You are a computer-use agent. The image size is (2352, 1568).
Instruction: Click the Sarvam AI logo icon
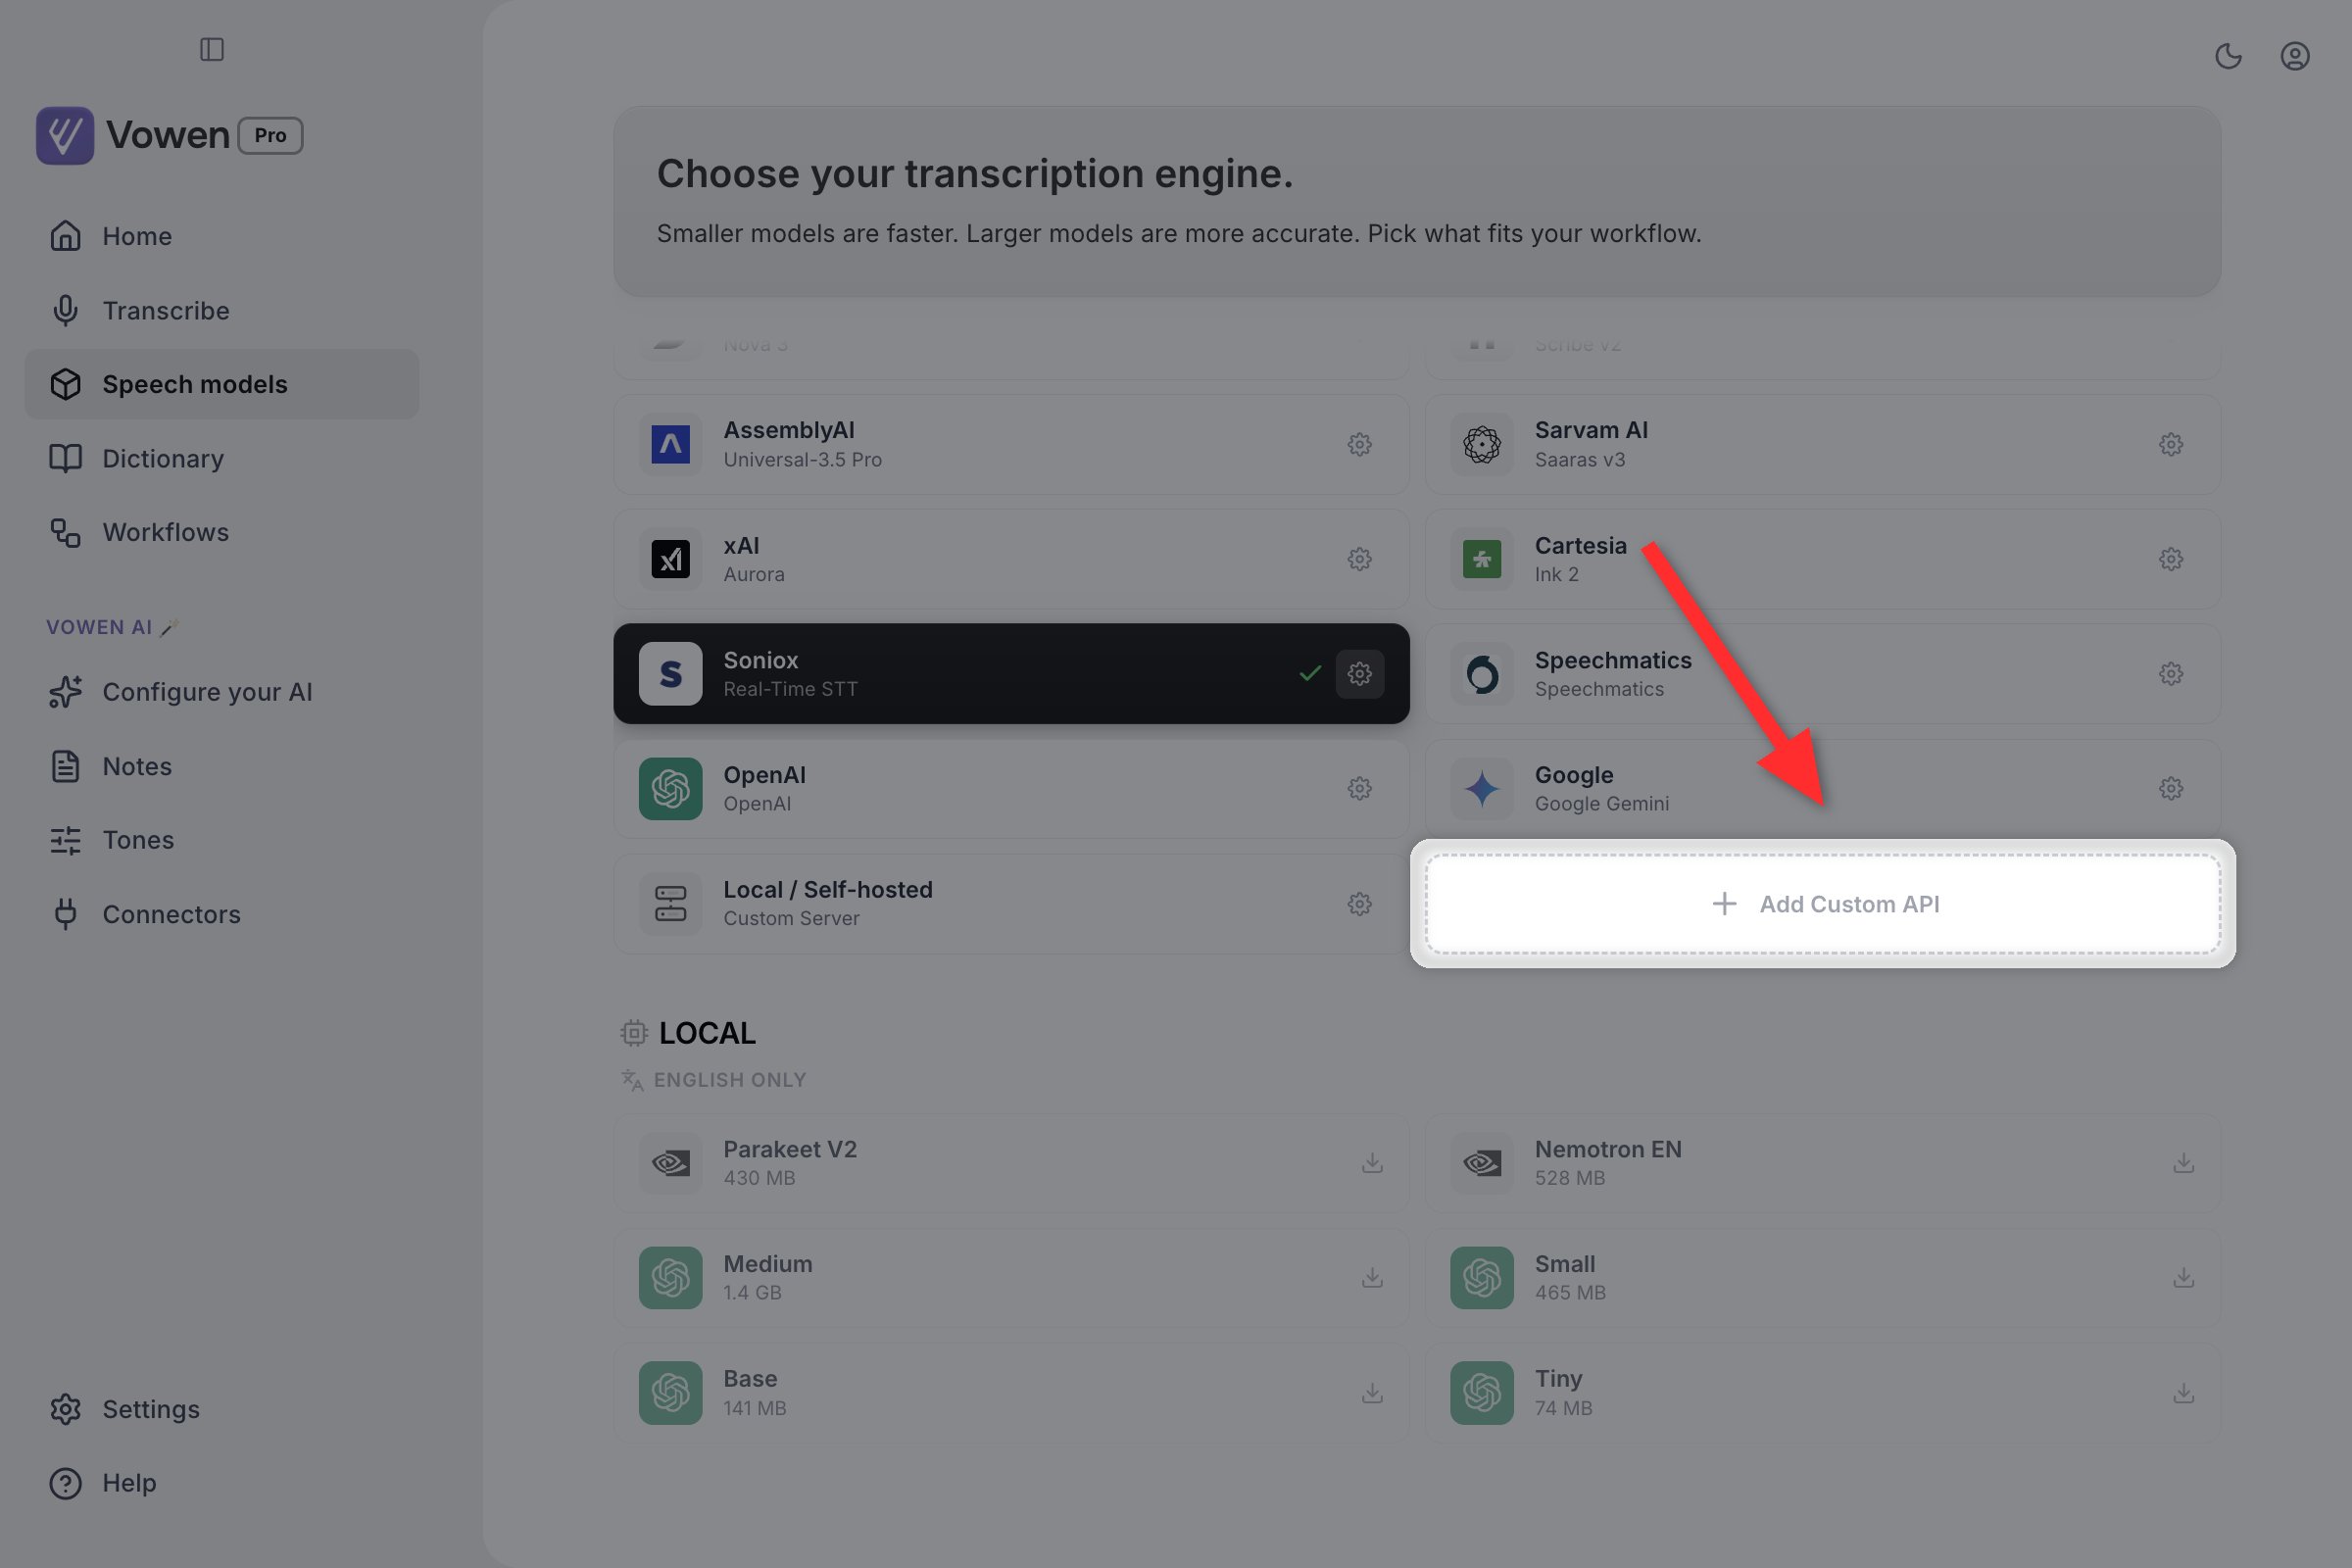click(x=1481, y=444)
